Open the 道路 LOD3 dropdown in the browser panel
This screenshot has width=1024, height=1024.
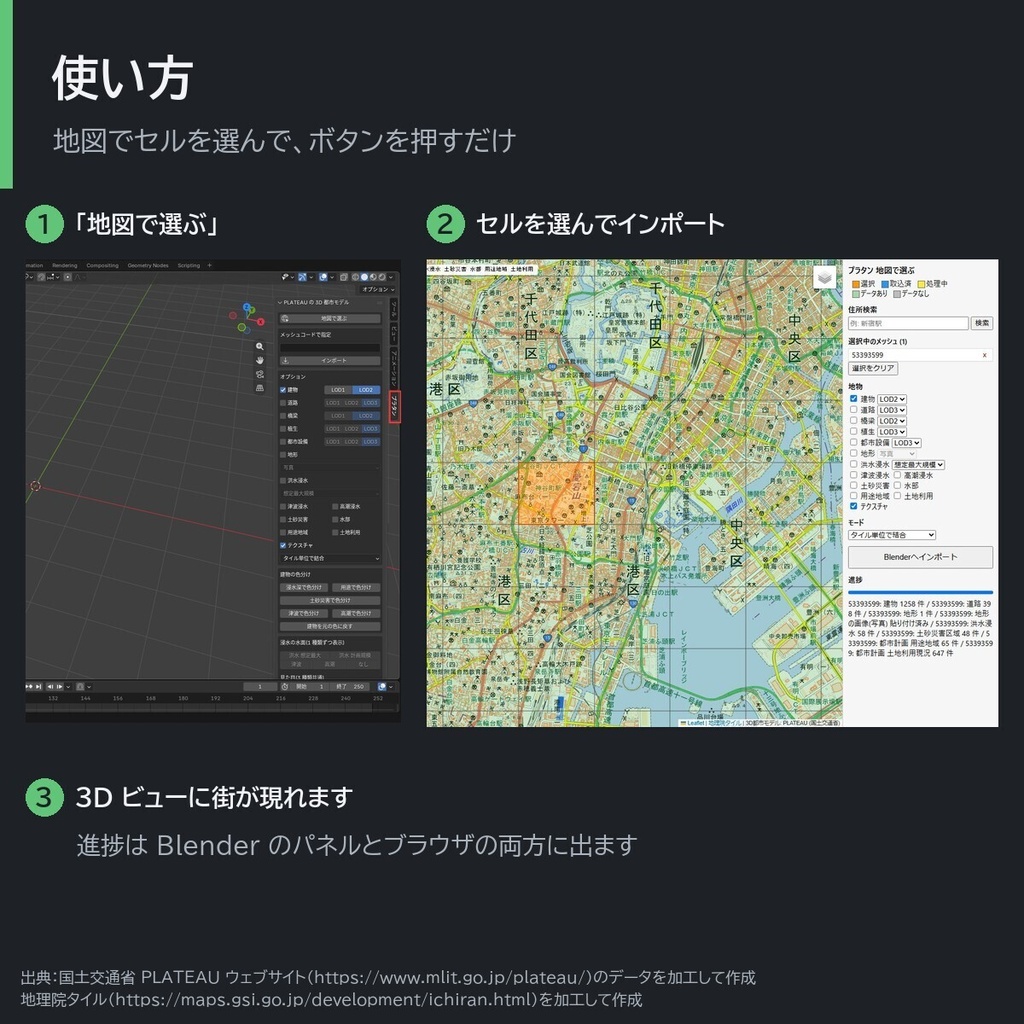pos(892,410)
